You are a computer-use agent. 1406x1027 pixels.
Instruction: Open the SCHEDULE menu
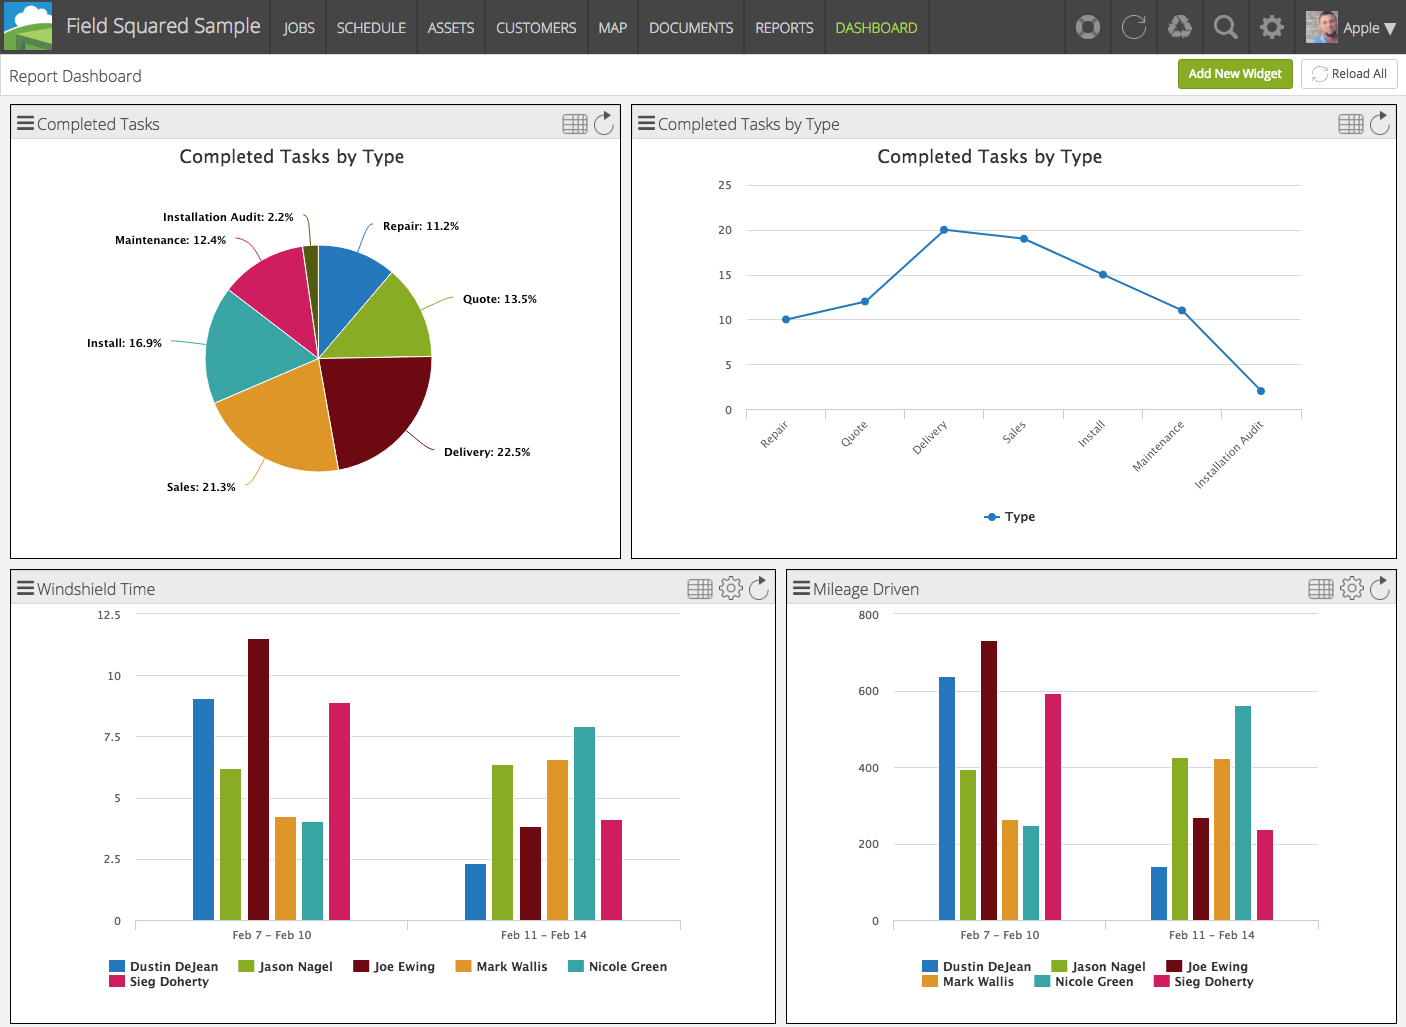[371, 28]
